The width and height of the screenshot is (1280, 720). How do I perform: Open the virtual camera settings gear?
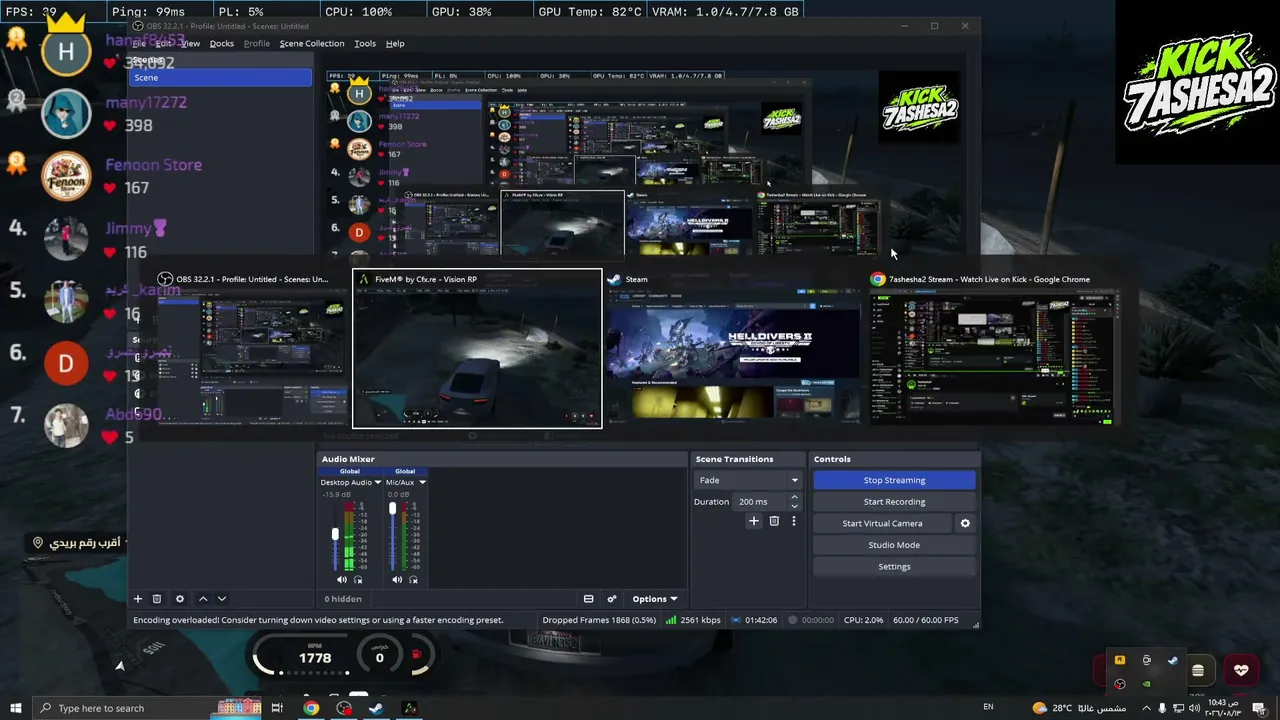(x=965, y=523)
